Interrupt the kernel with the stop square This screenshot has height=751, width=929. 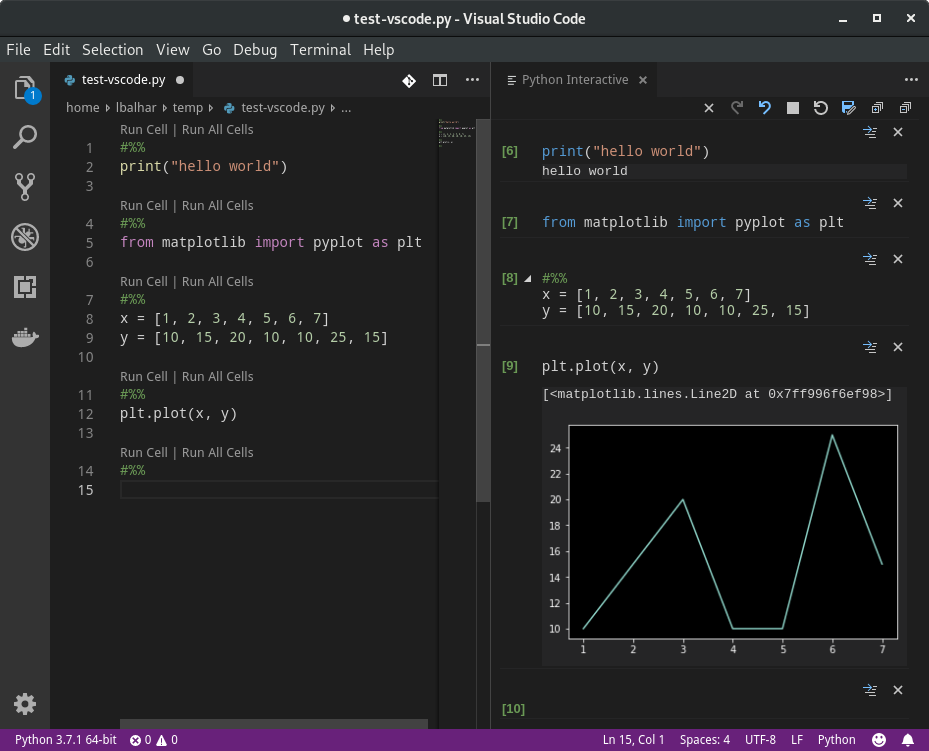click(793, 108)
